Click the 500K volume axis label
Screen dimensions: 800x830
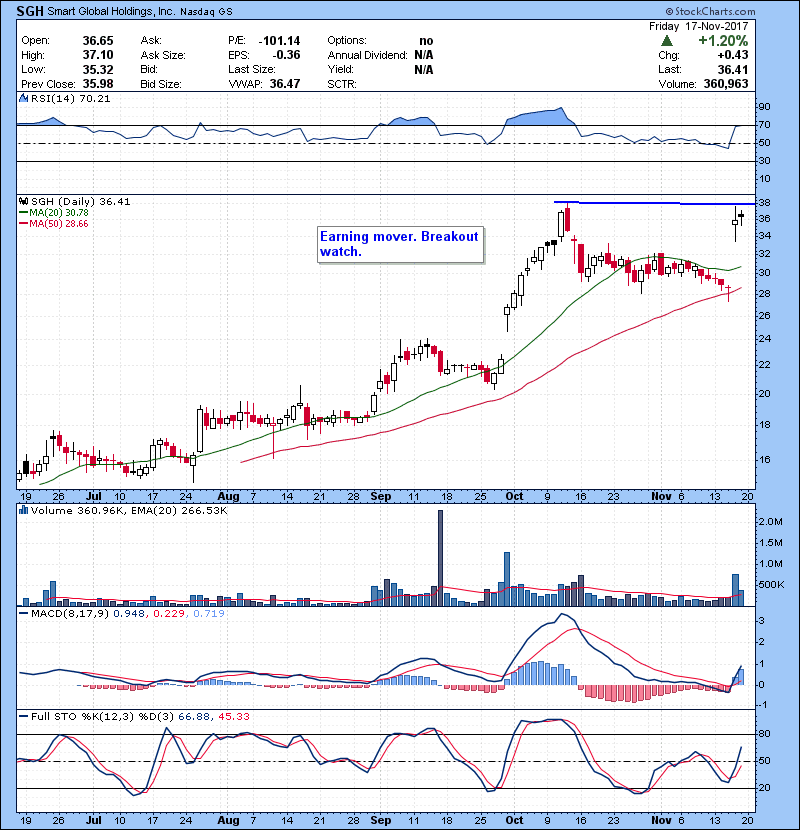click(771, 584)
